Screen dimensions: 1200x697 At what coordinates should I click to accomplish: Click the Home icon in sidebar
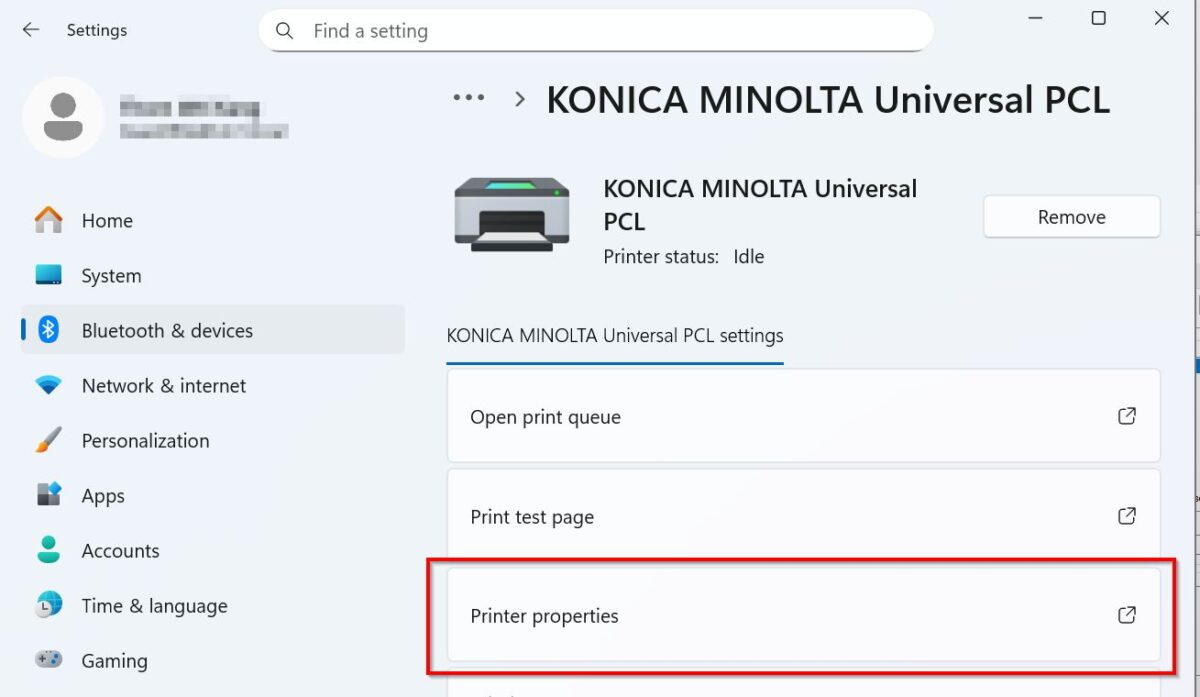coord(48,220)
